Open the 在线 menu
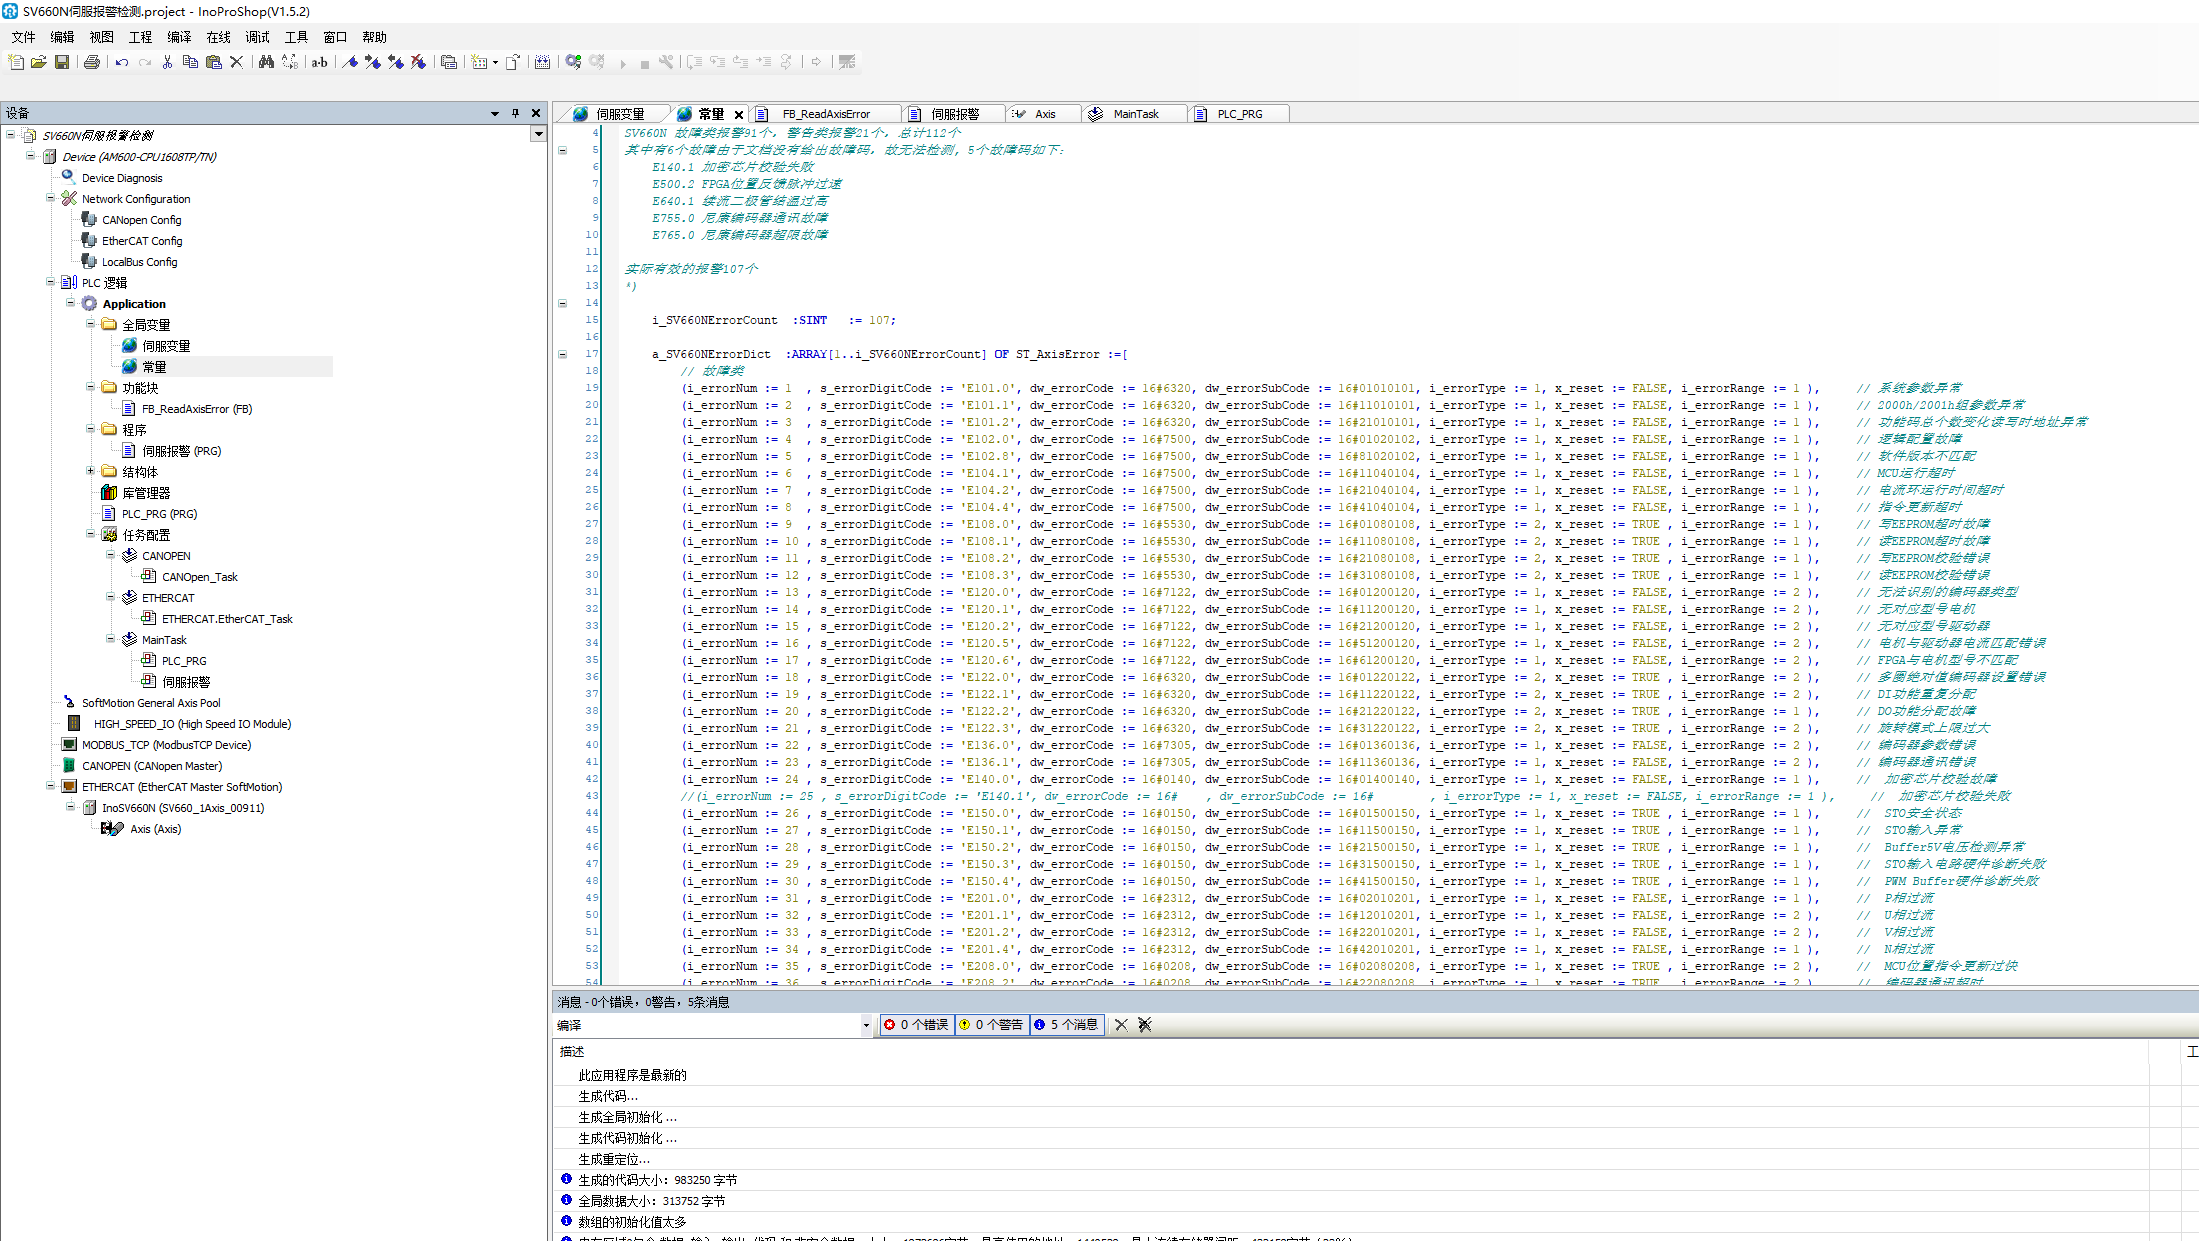This screenshot has width=2199, height=1241. (218, 37)
